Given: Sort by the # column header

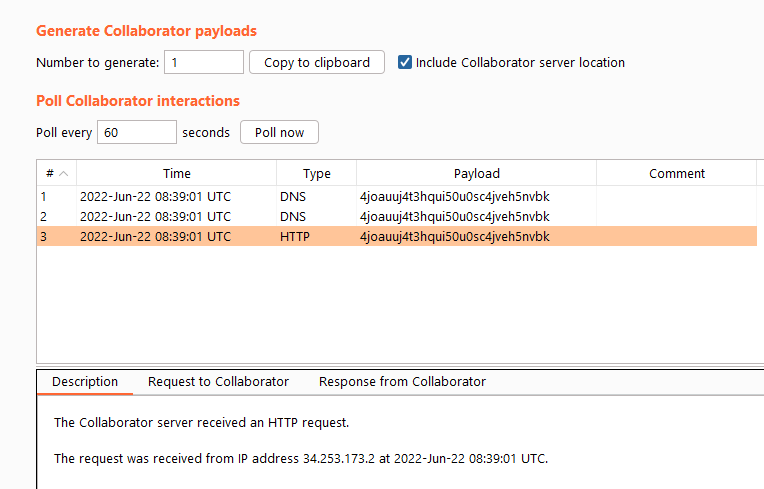Looking at the screenshot, I should point(57,173).
